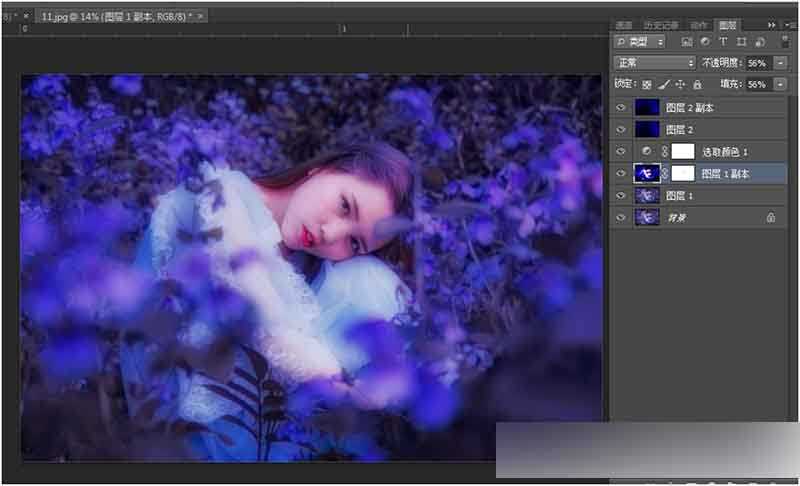Select the 11.jpg document tab

click(x=120, y=17)
